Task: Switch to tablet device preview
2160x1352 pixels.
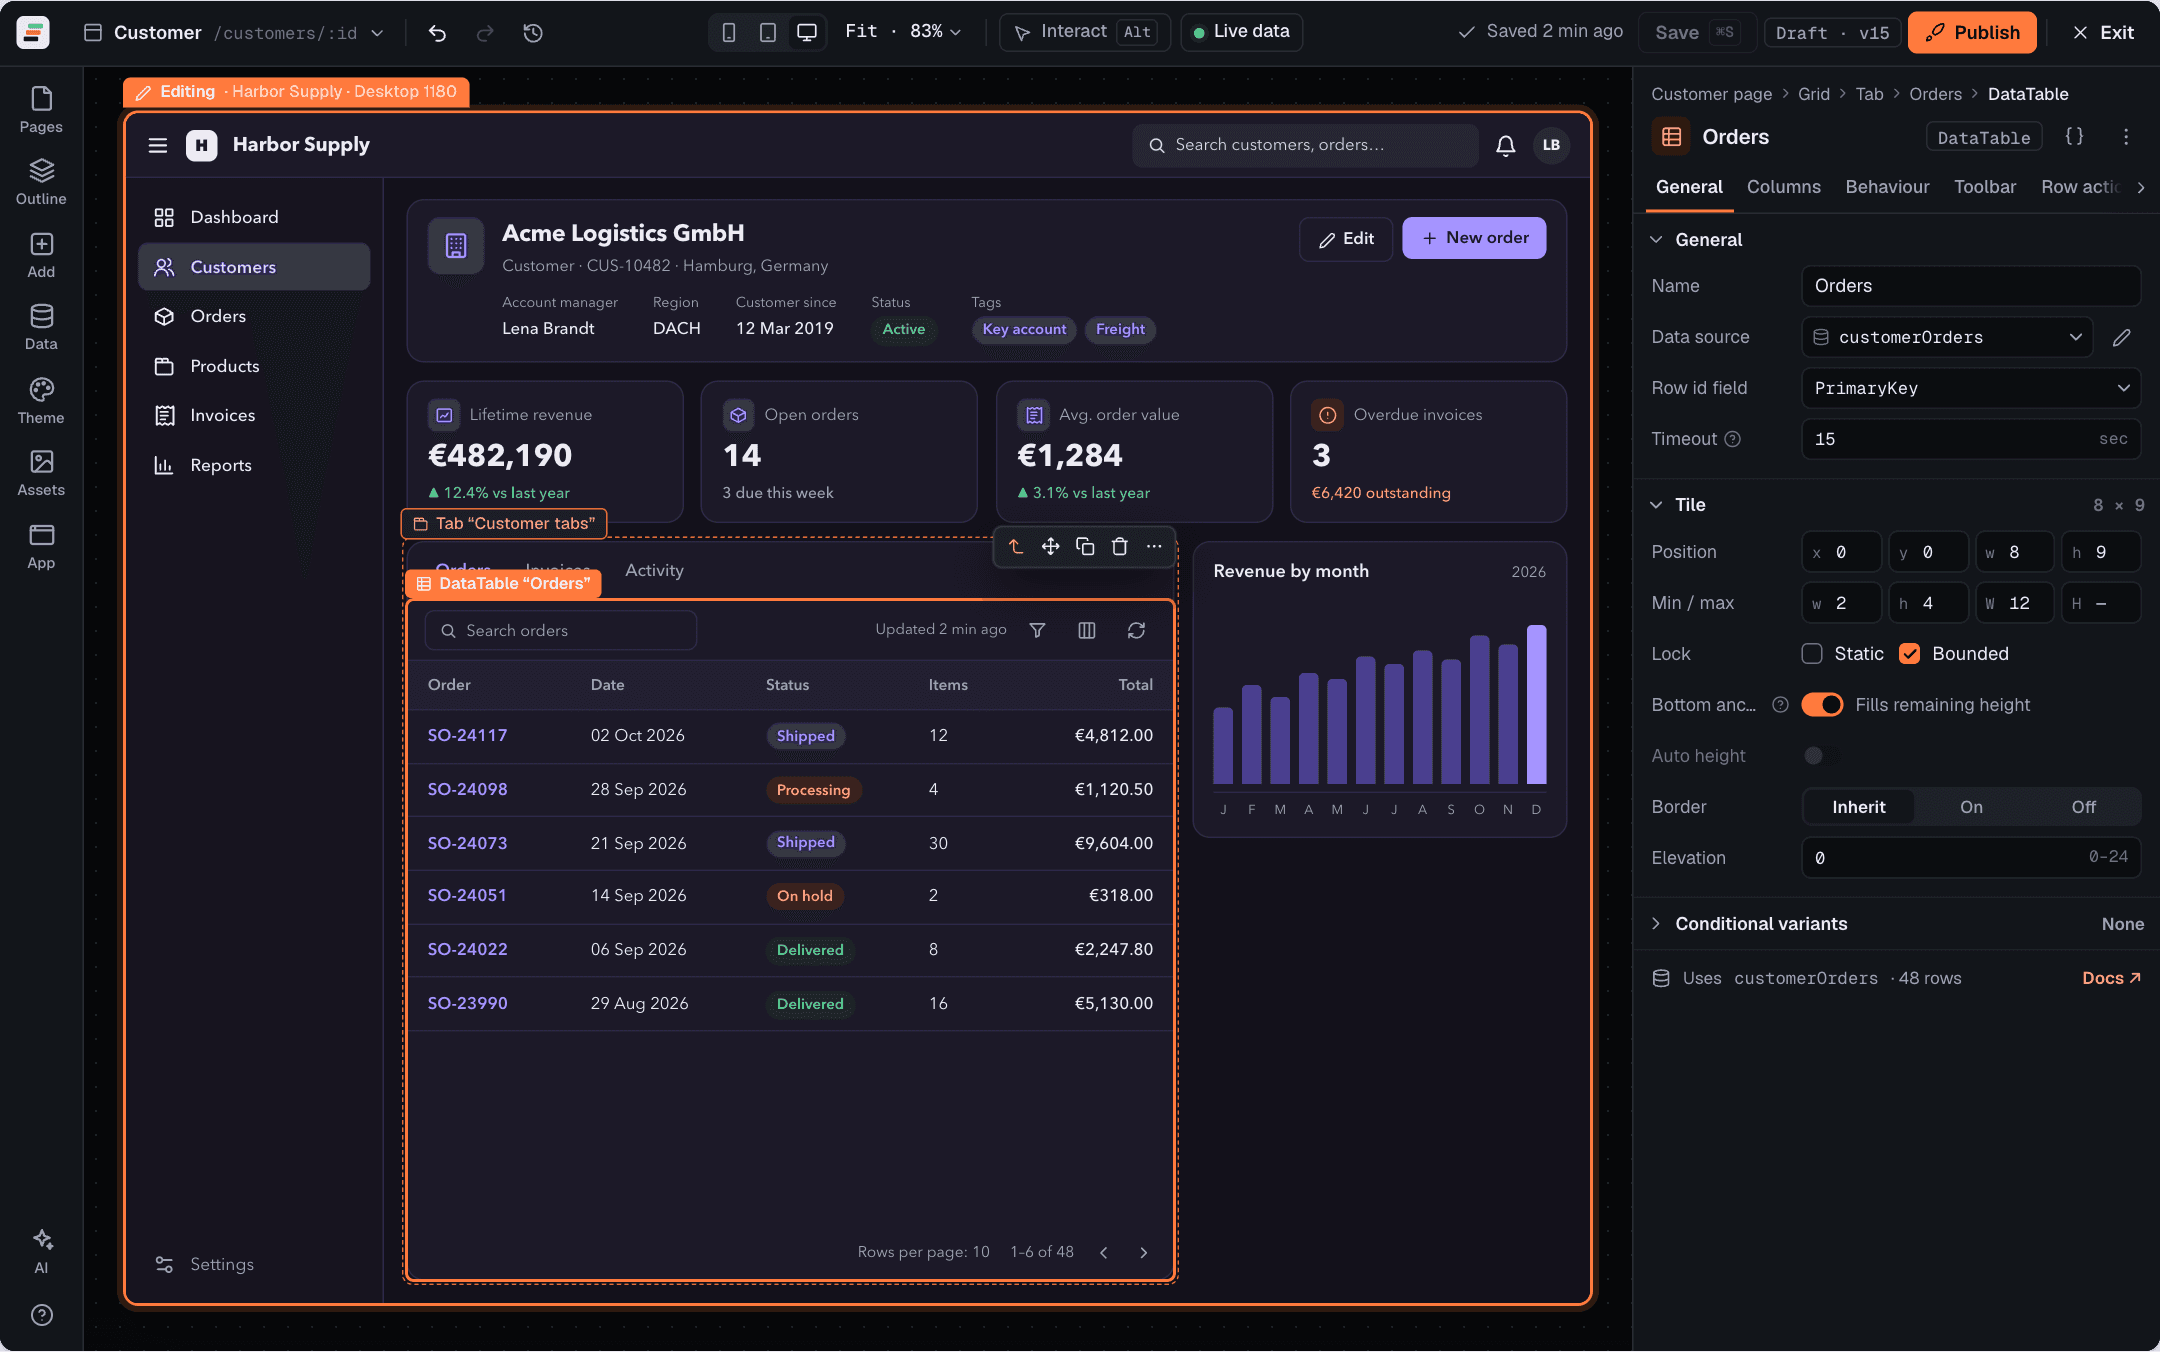Action: pos(767,33)
